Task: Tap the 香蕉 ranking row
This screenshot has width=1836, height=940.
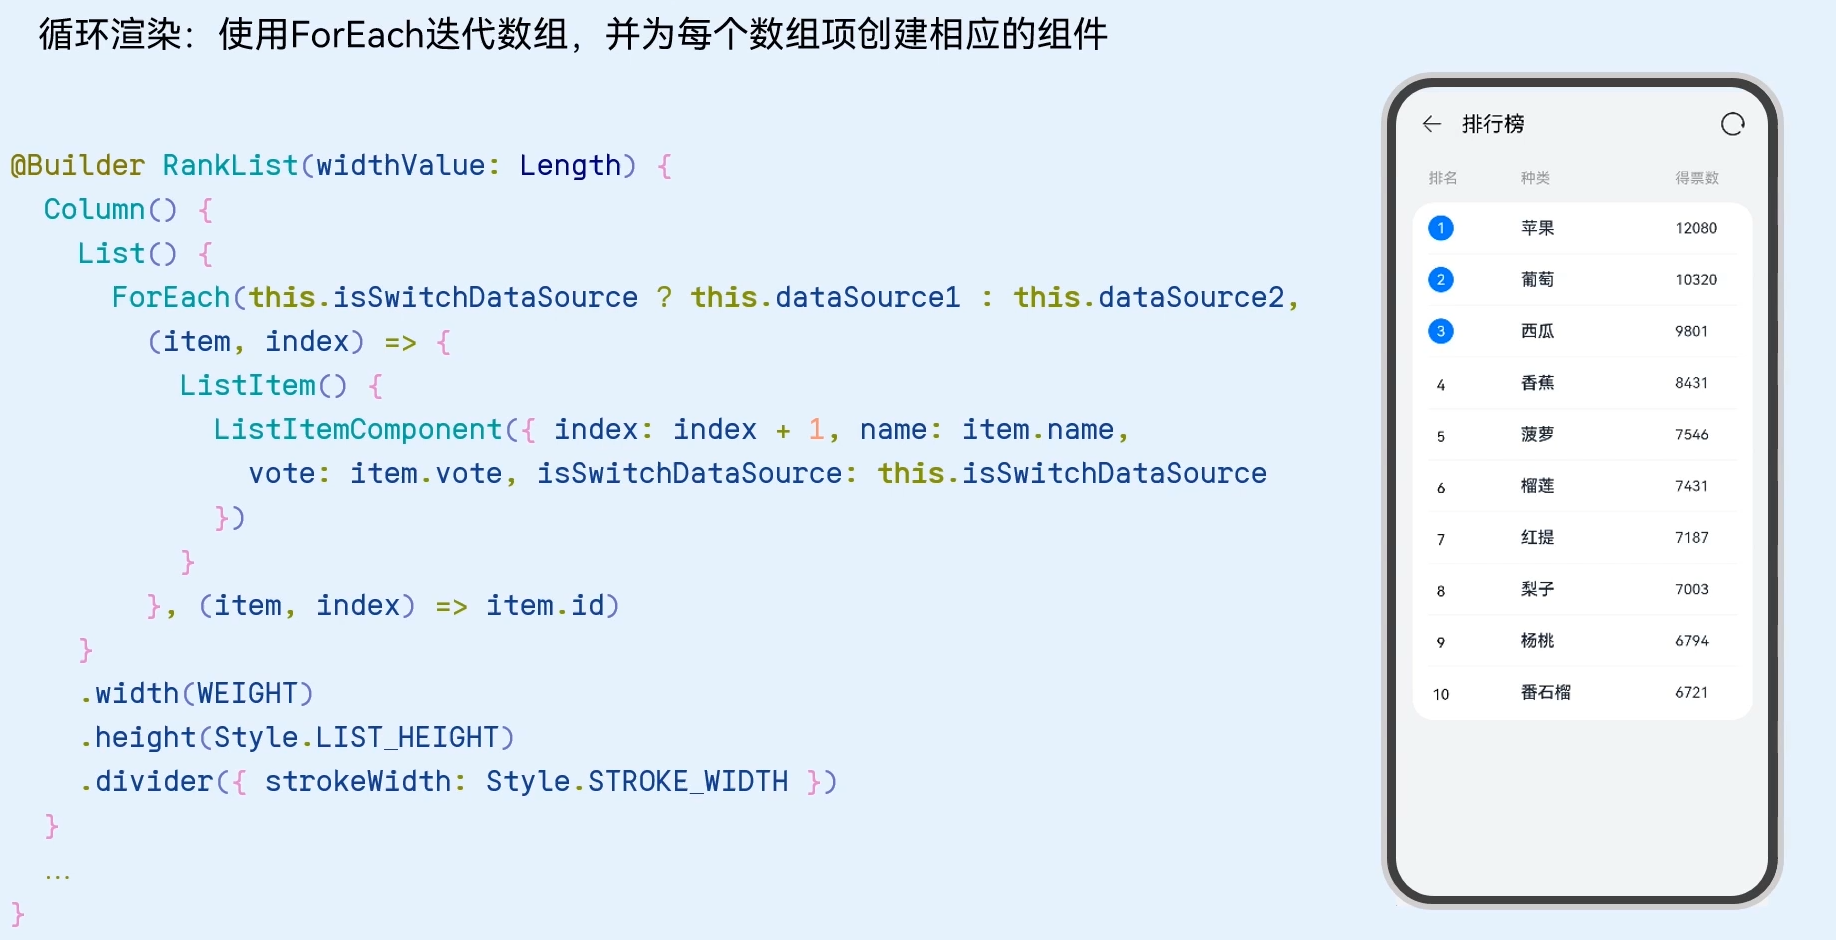Action: [1537, 383]
